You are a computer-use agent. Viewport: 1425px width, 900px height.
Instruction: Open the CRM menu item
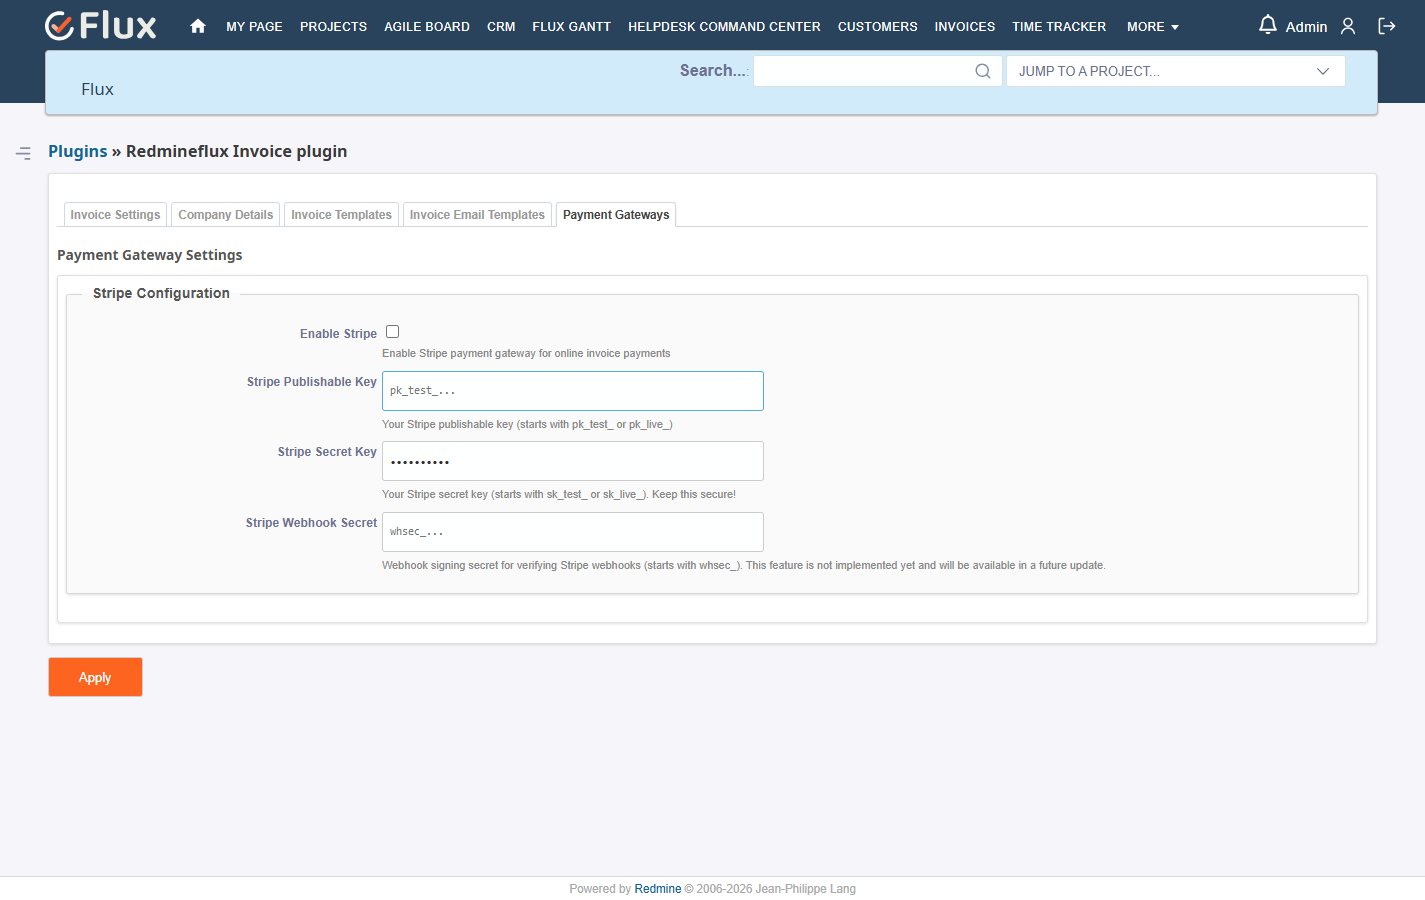501,27
